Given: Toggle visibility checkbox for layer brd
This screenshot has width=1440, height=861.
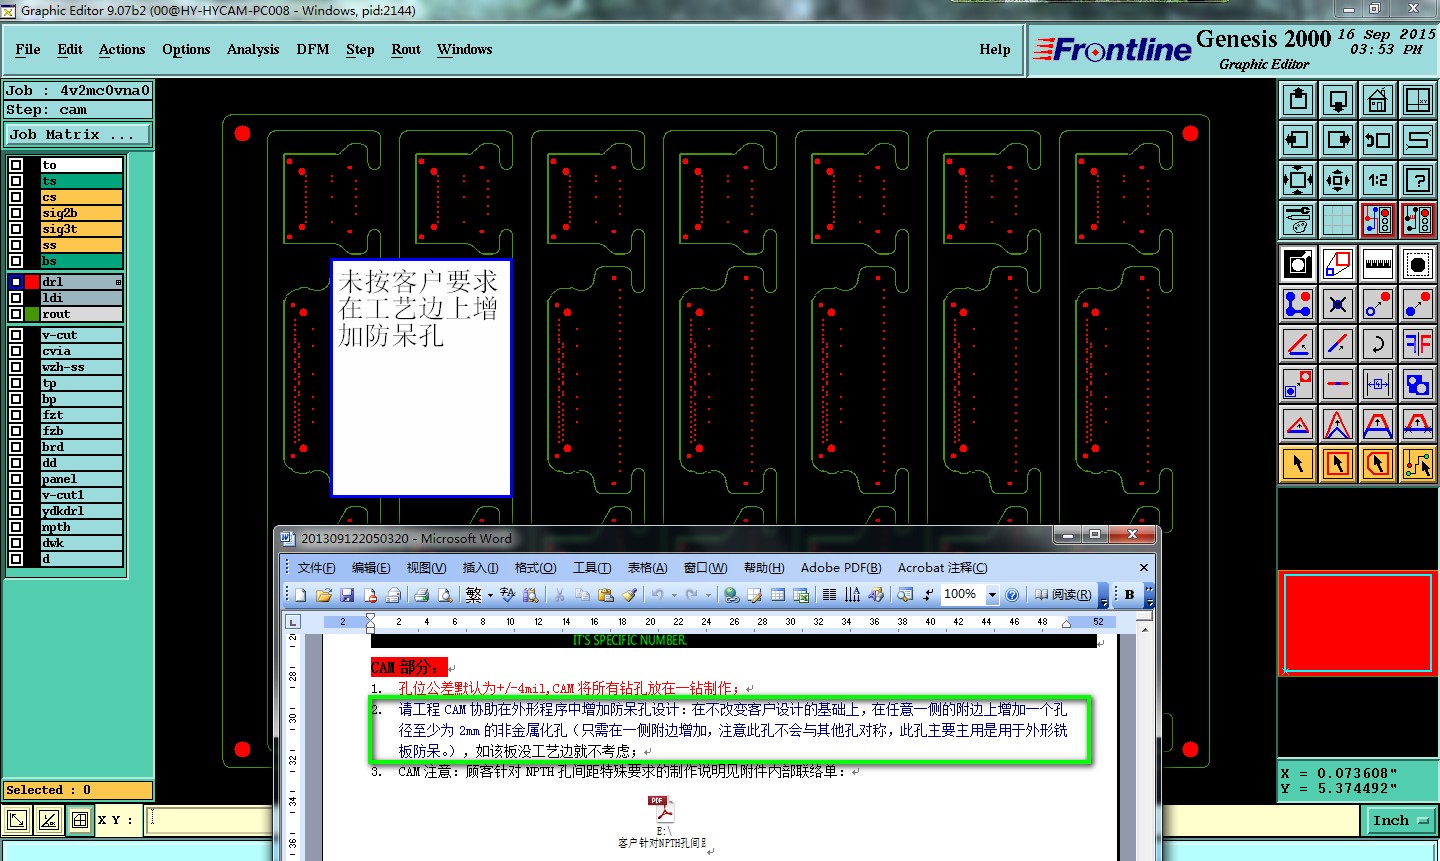Looking at the screenshot, I should pos(16,447).
